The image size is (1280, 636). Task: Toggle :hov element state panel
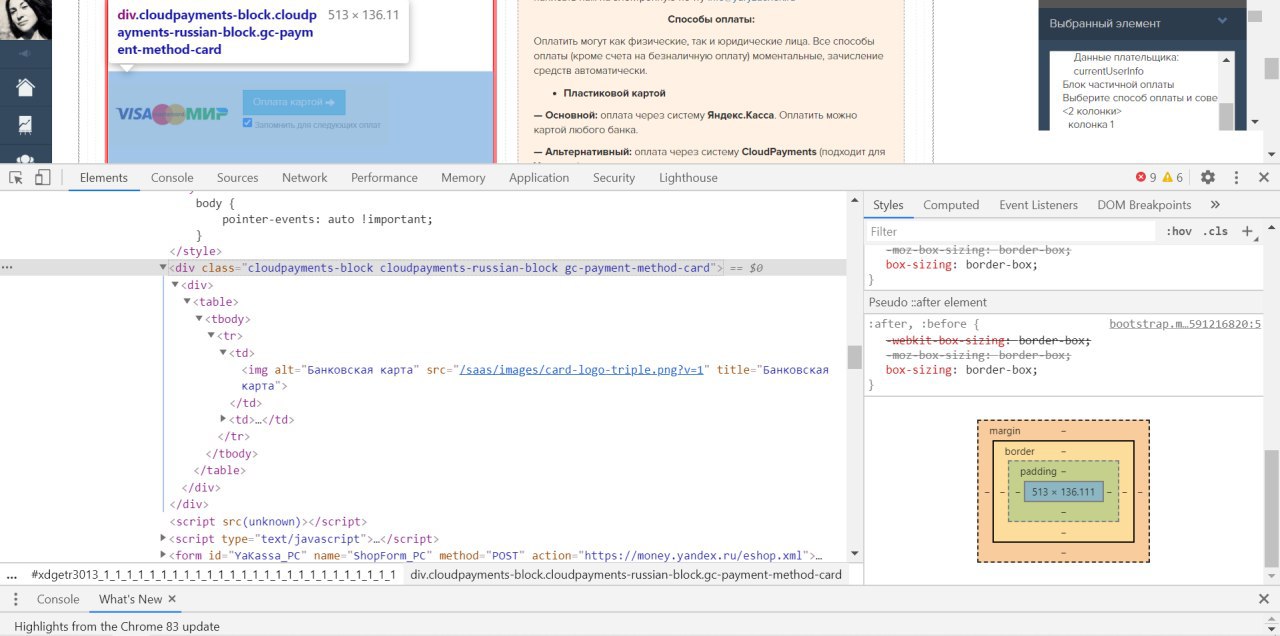(1179, 231)
